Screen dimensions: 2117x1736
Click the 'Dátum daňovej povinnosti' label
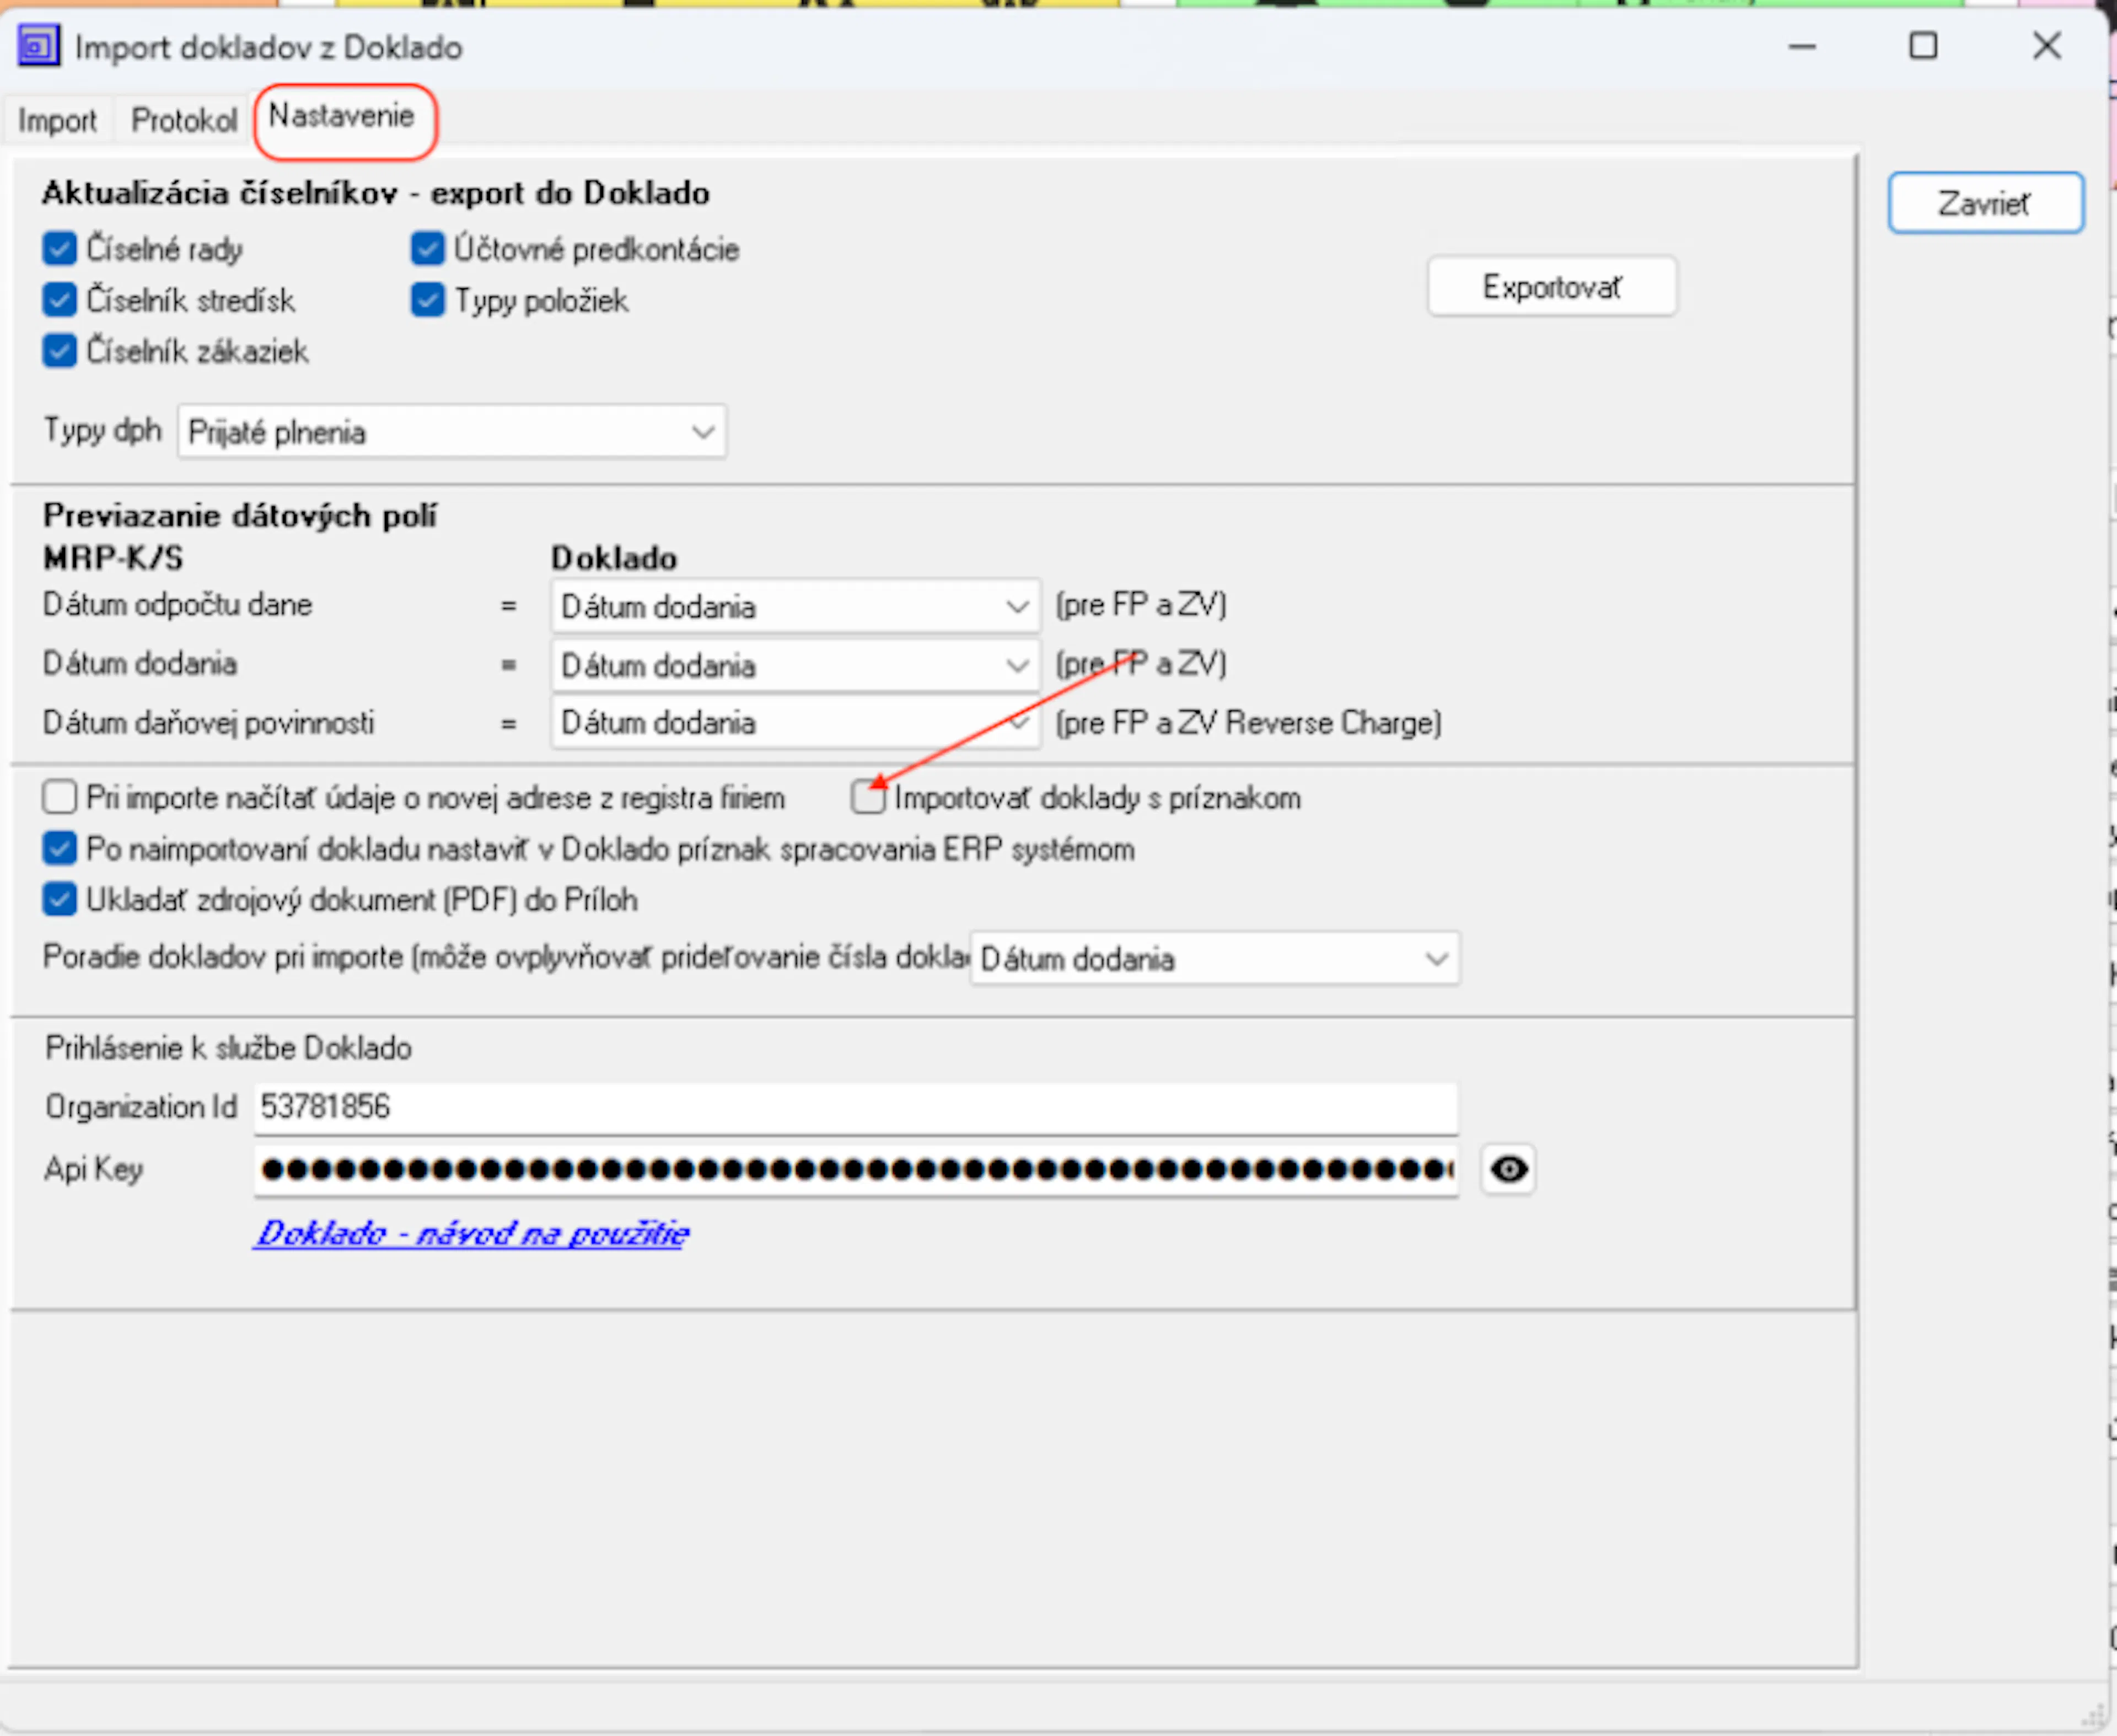click(x=209, y=723)
